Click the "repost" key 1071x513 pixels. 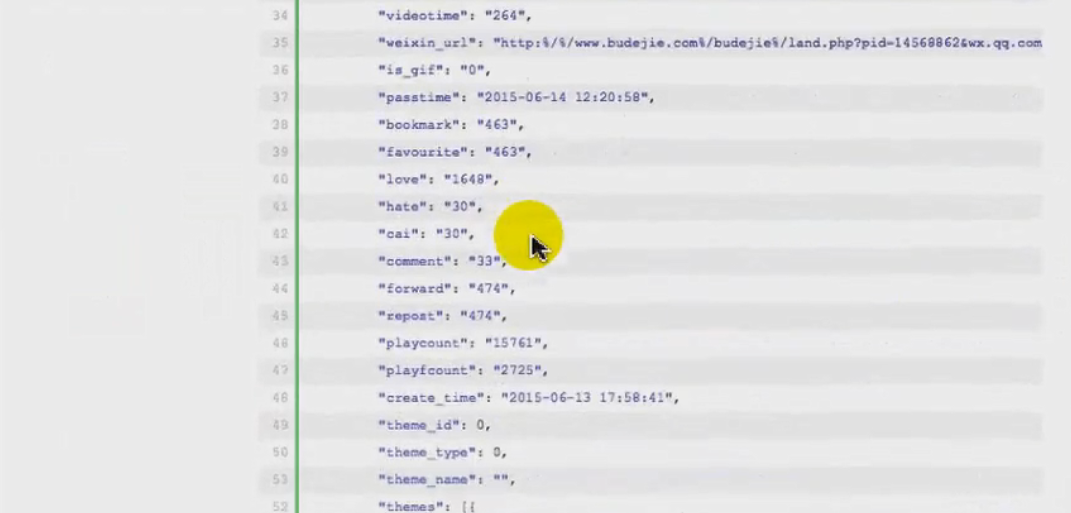click(410, 316)
